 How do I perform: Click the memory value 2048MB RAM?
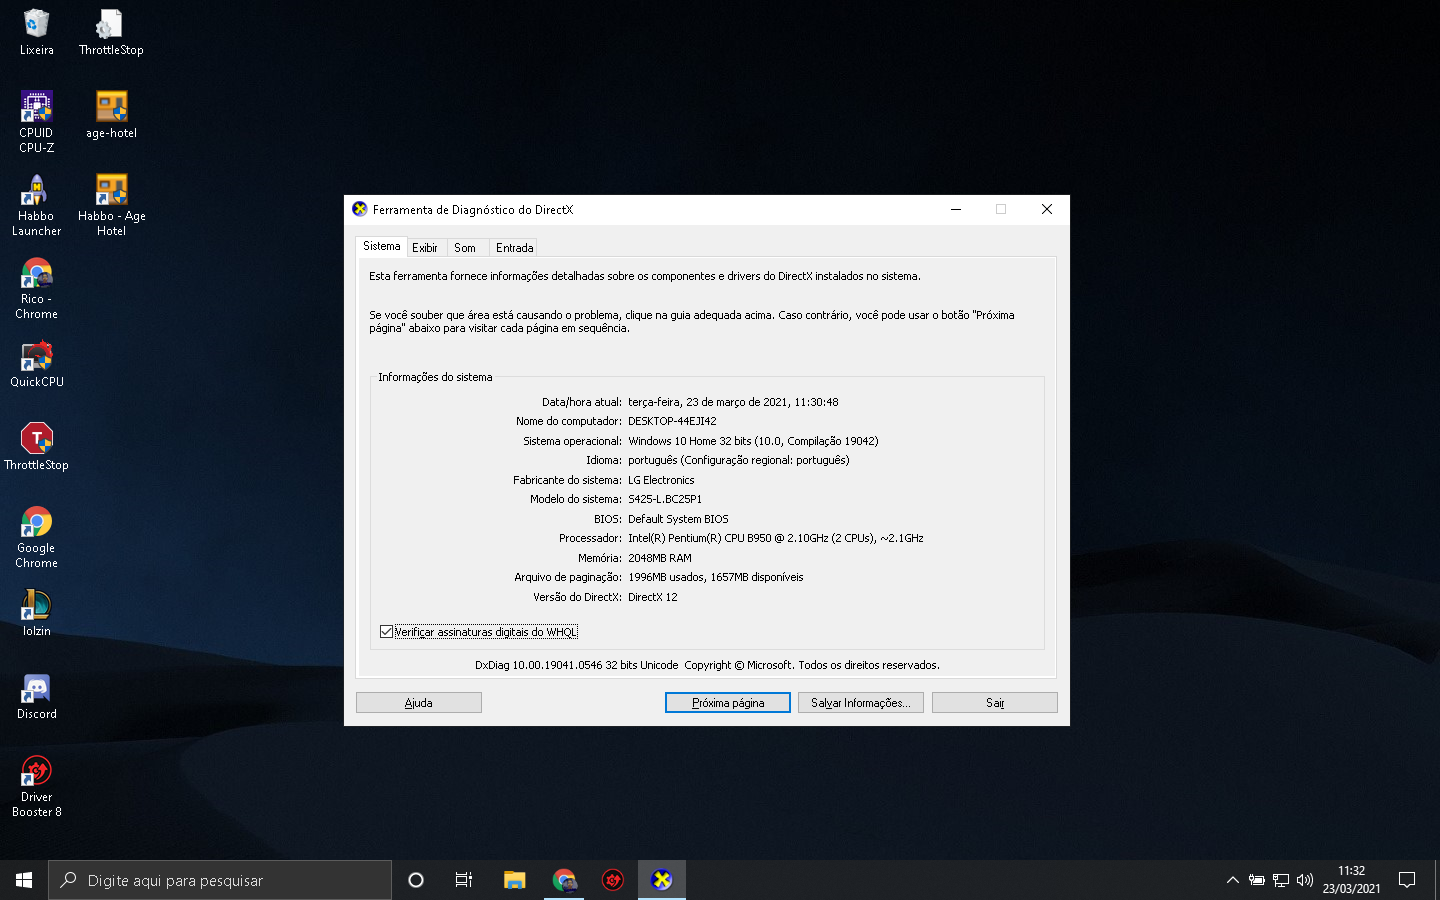tap(660, 558)
